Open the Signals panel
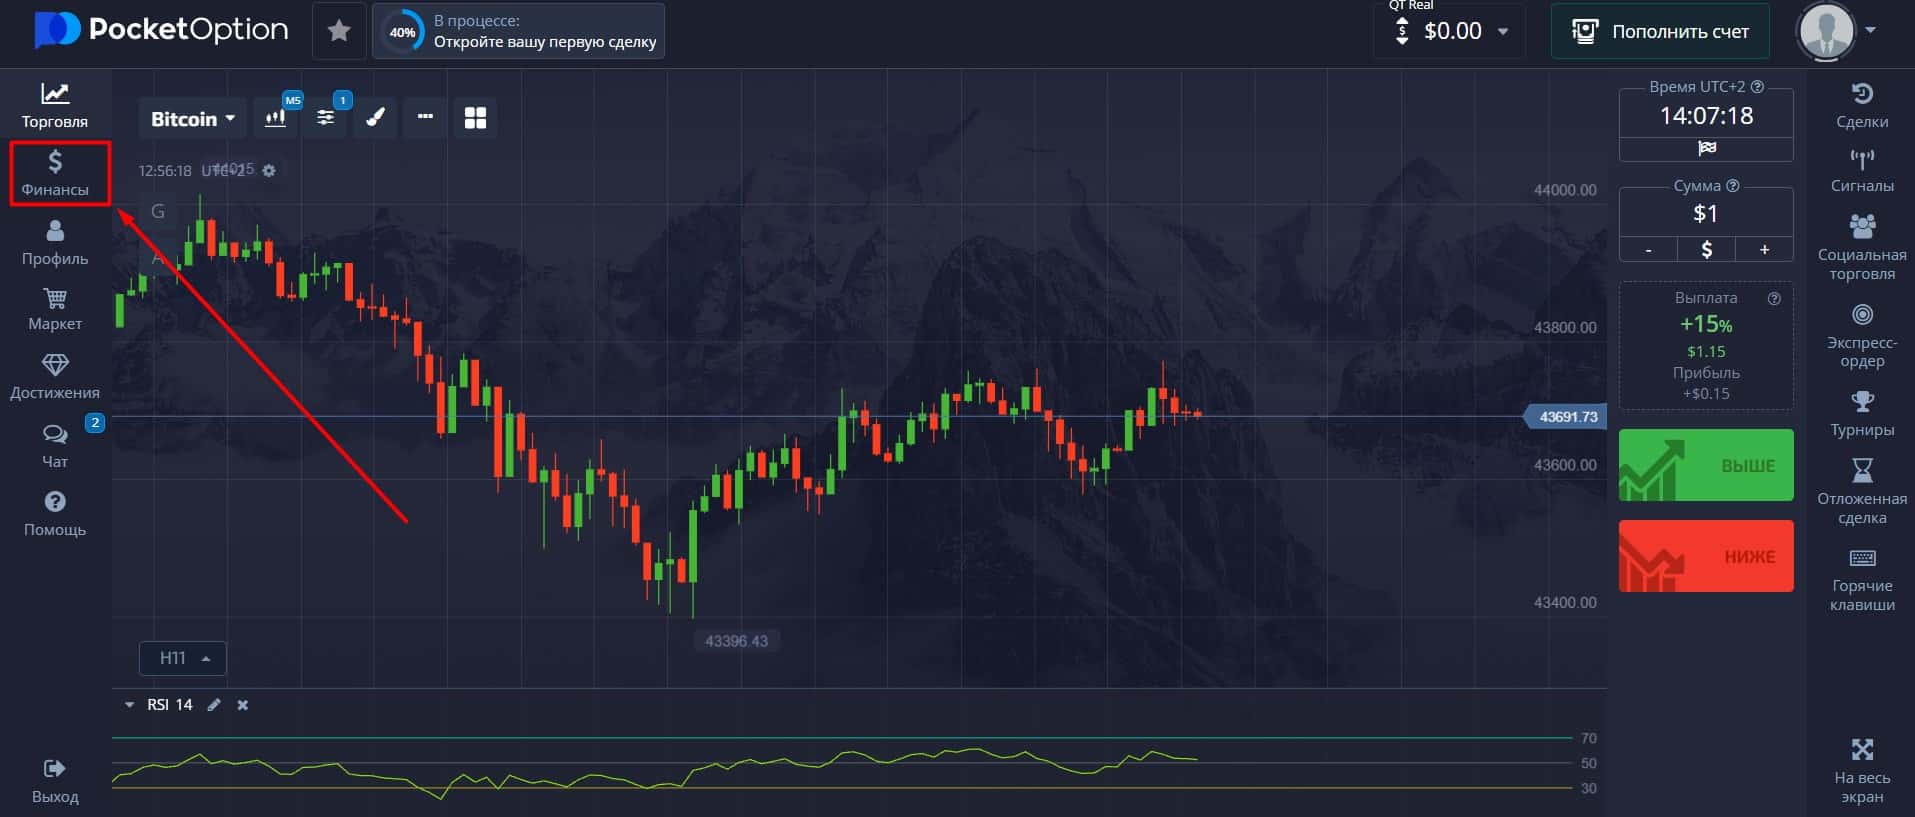This screenshot has width=1915, height=817. coord(1861,170)
